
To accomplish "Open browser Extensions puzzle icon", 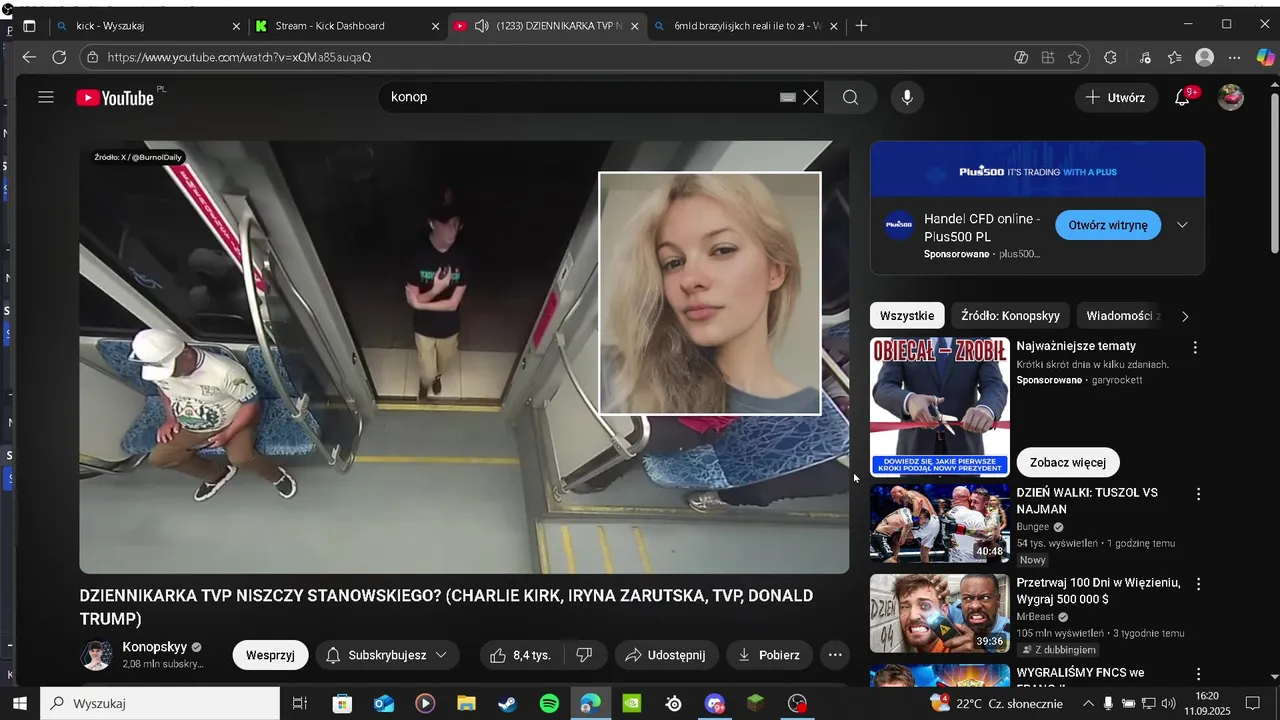I will coord(1110,57).
